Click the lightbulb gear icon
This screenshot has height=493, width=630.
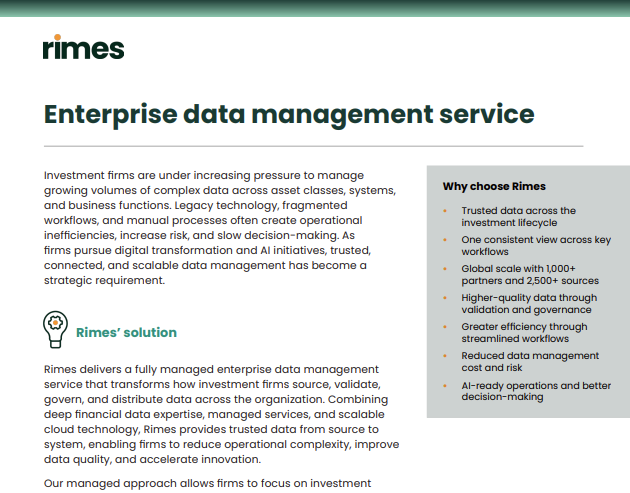tap(55, 329)
